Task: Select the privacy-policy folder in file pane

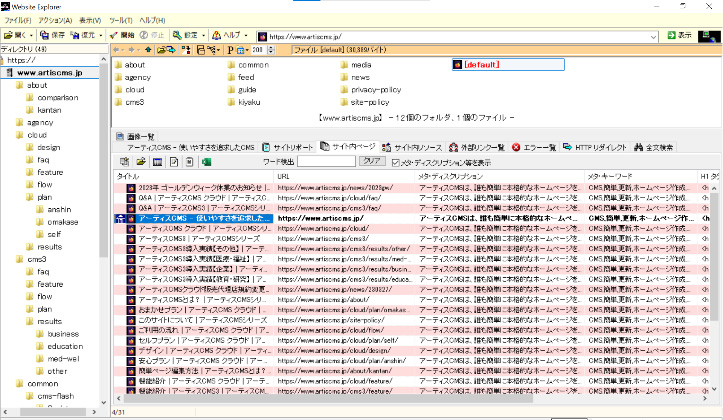Action: (371, 90)
